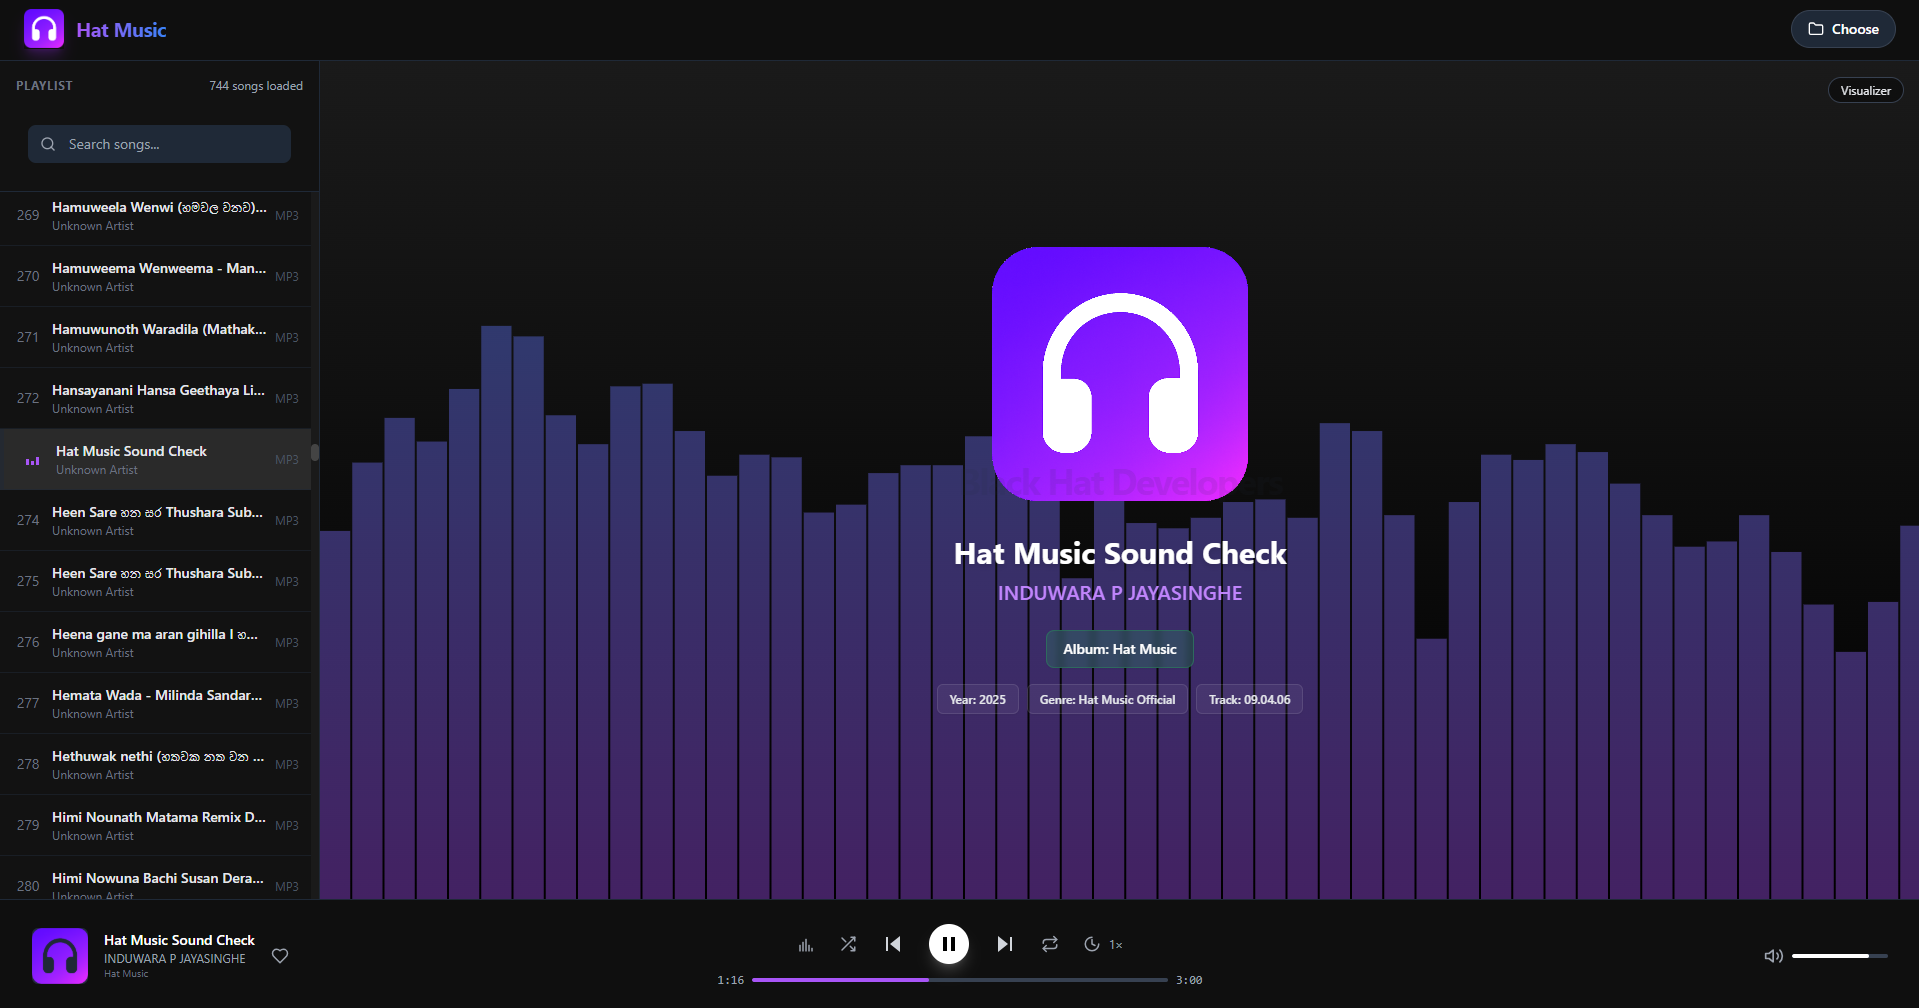
Task: Click the Choose folder button
Action: 1842,29
